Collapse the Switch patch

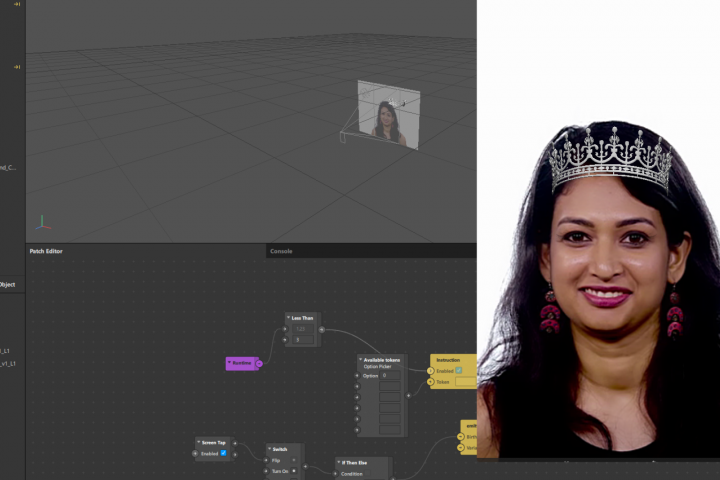(270, 449)
